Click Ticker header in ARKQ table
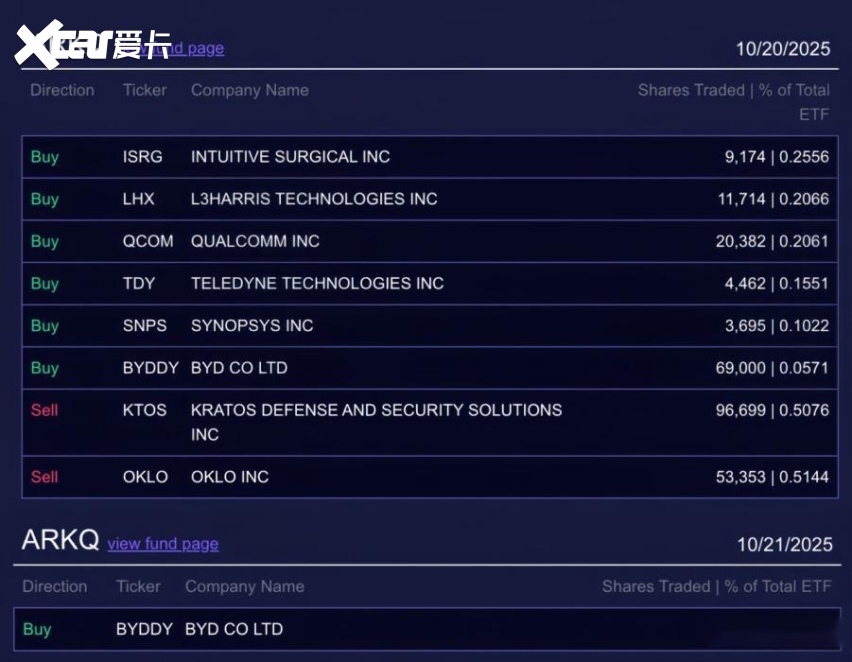The height and width of the screenshot is (662, 852). click(x=138, y=586)
